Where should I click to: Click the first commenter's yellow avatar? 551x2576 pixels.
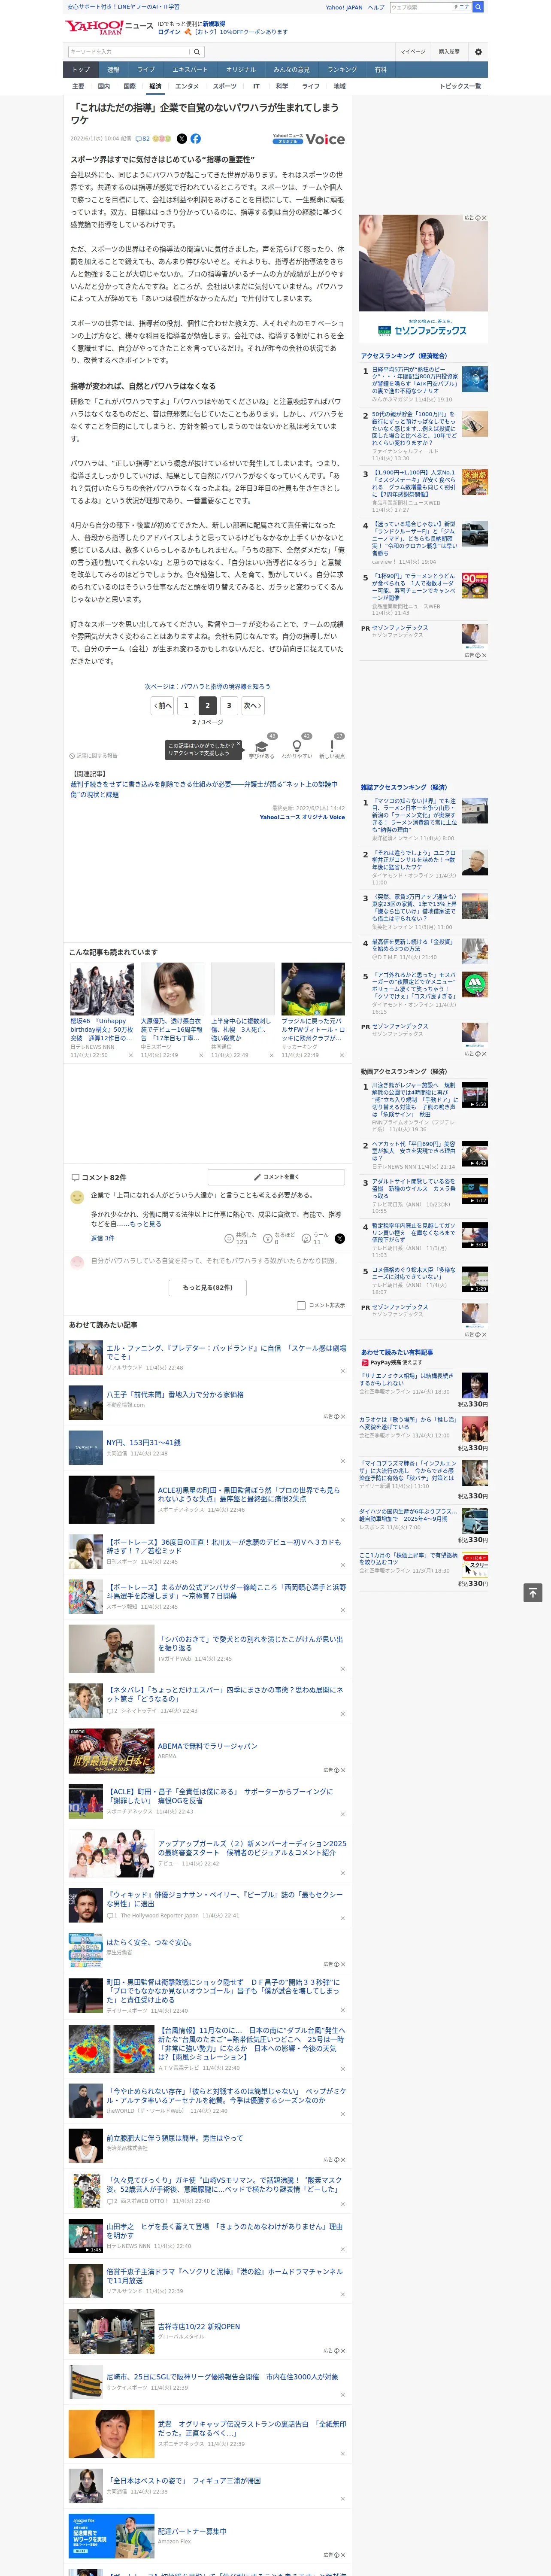(77, 1197)
